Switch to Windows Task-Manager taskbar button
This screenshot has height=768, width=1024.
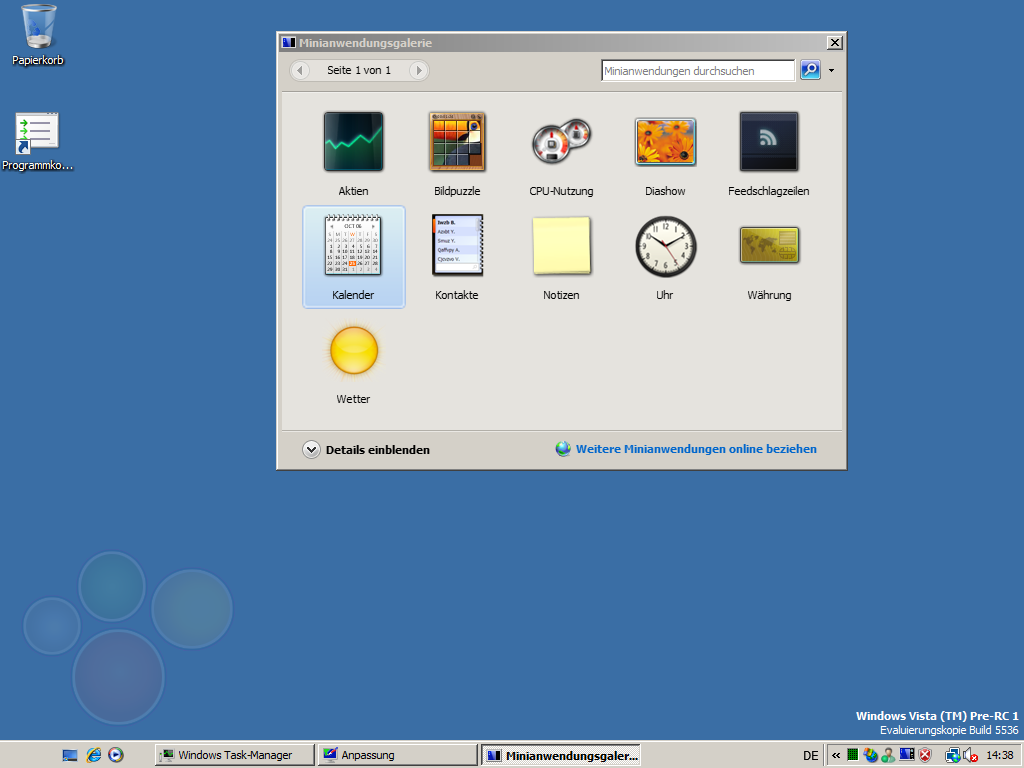[x=235, y=755]
